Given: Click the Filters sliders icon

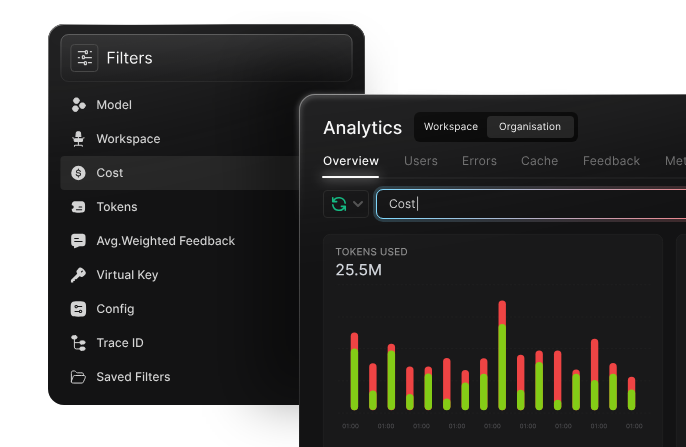Looking at the screenshot, I should pyautogui.click(x=84, y=58).
